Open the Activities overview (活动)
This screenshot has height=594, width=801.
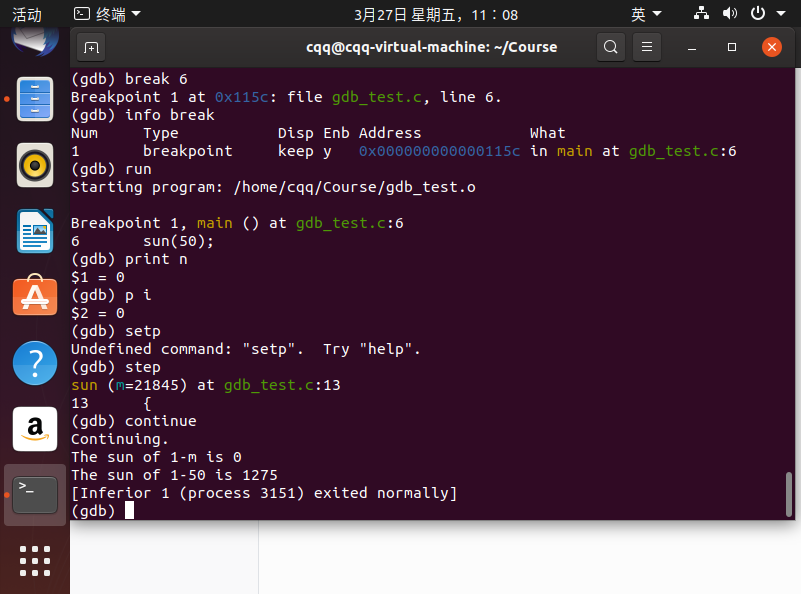[x=27, y=14]
